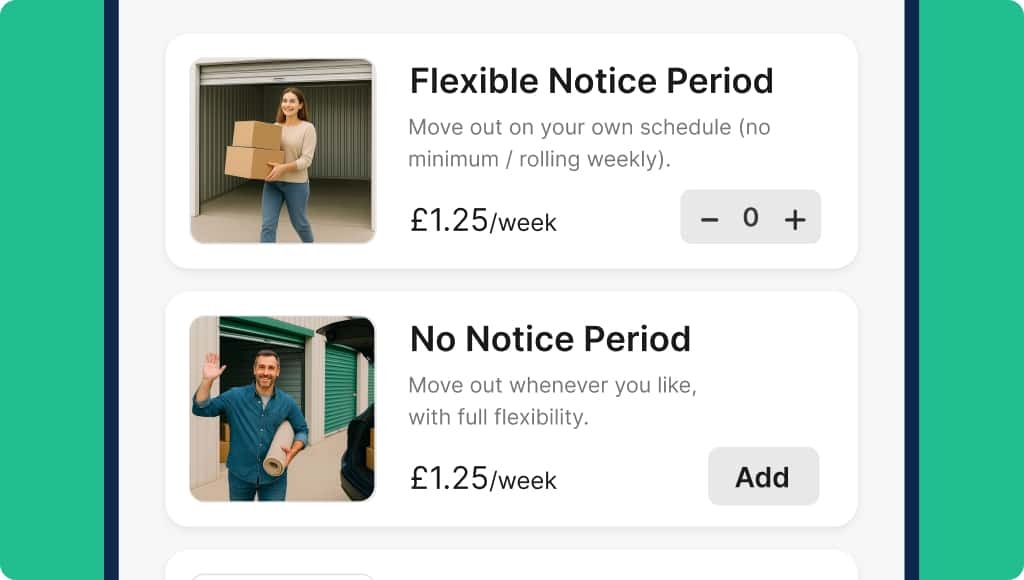Click the dark navy border on the right

[x=911, y=290]
